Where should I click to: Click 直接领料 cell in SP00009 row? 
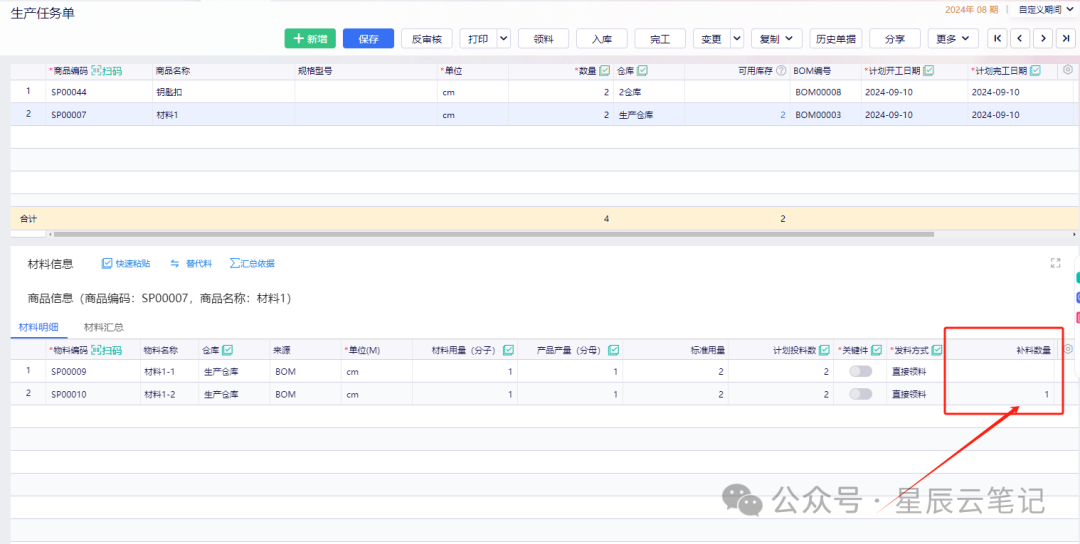click(917, 371)
